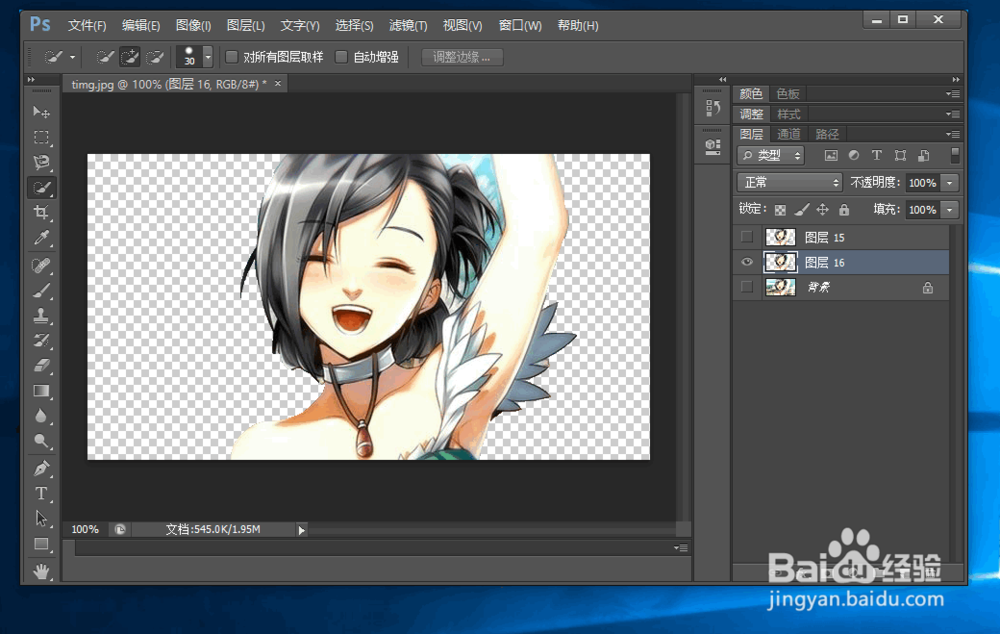Open the 颜色 panel flyout menu

pyautogui.click(x=953, y=94)
